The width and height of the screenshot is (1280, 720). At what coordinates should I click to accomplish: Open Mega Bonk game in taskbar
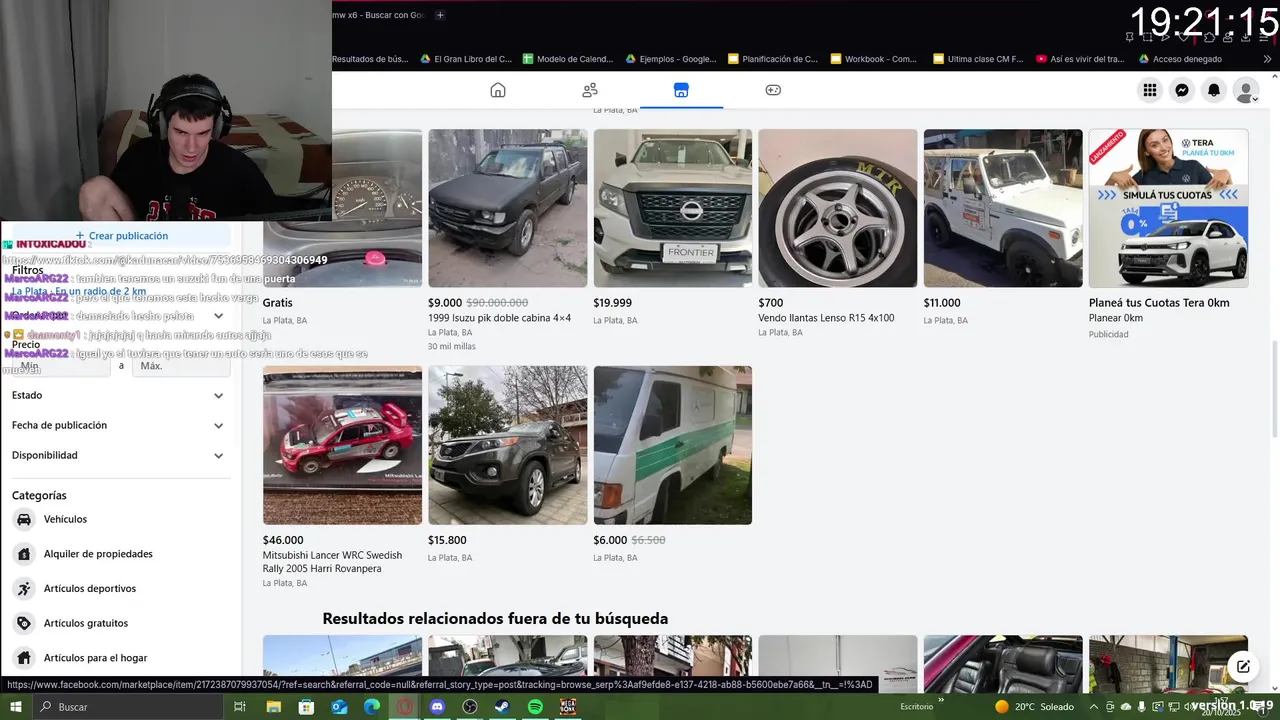[568, 707]
